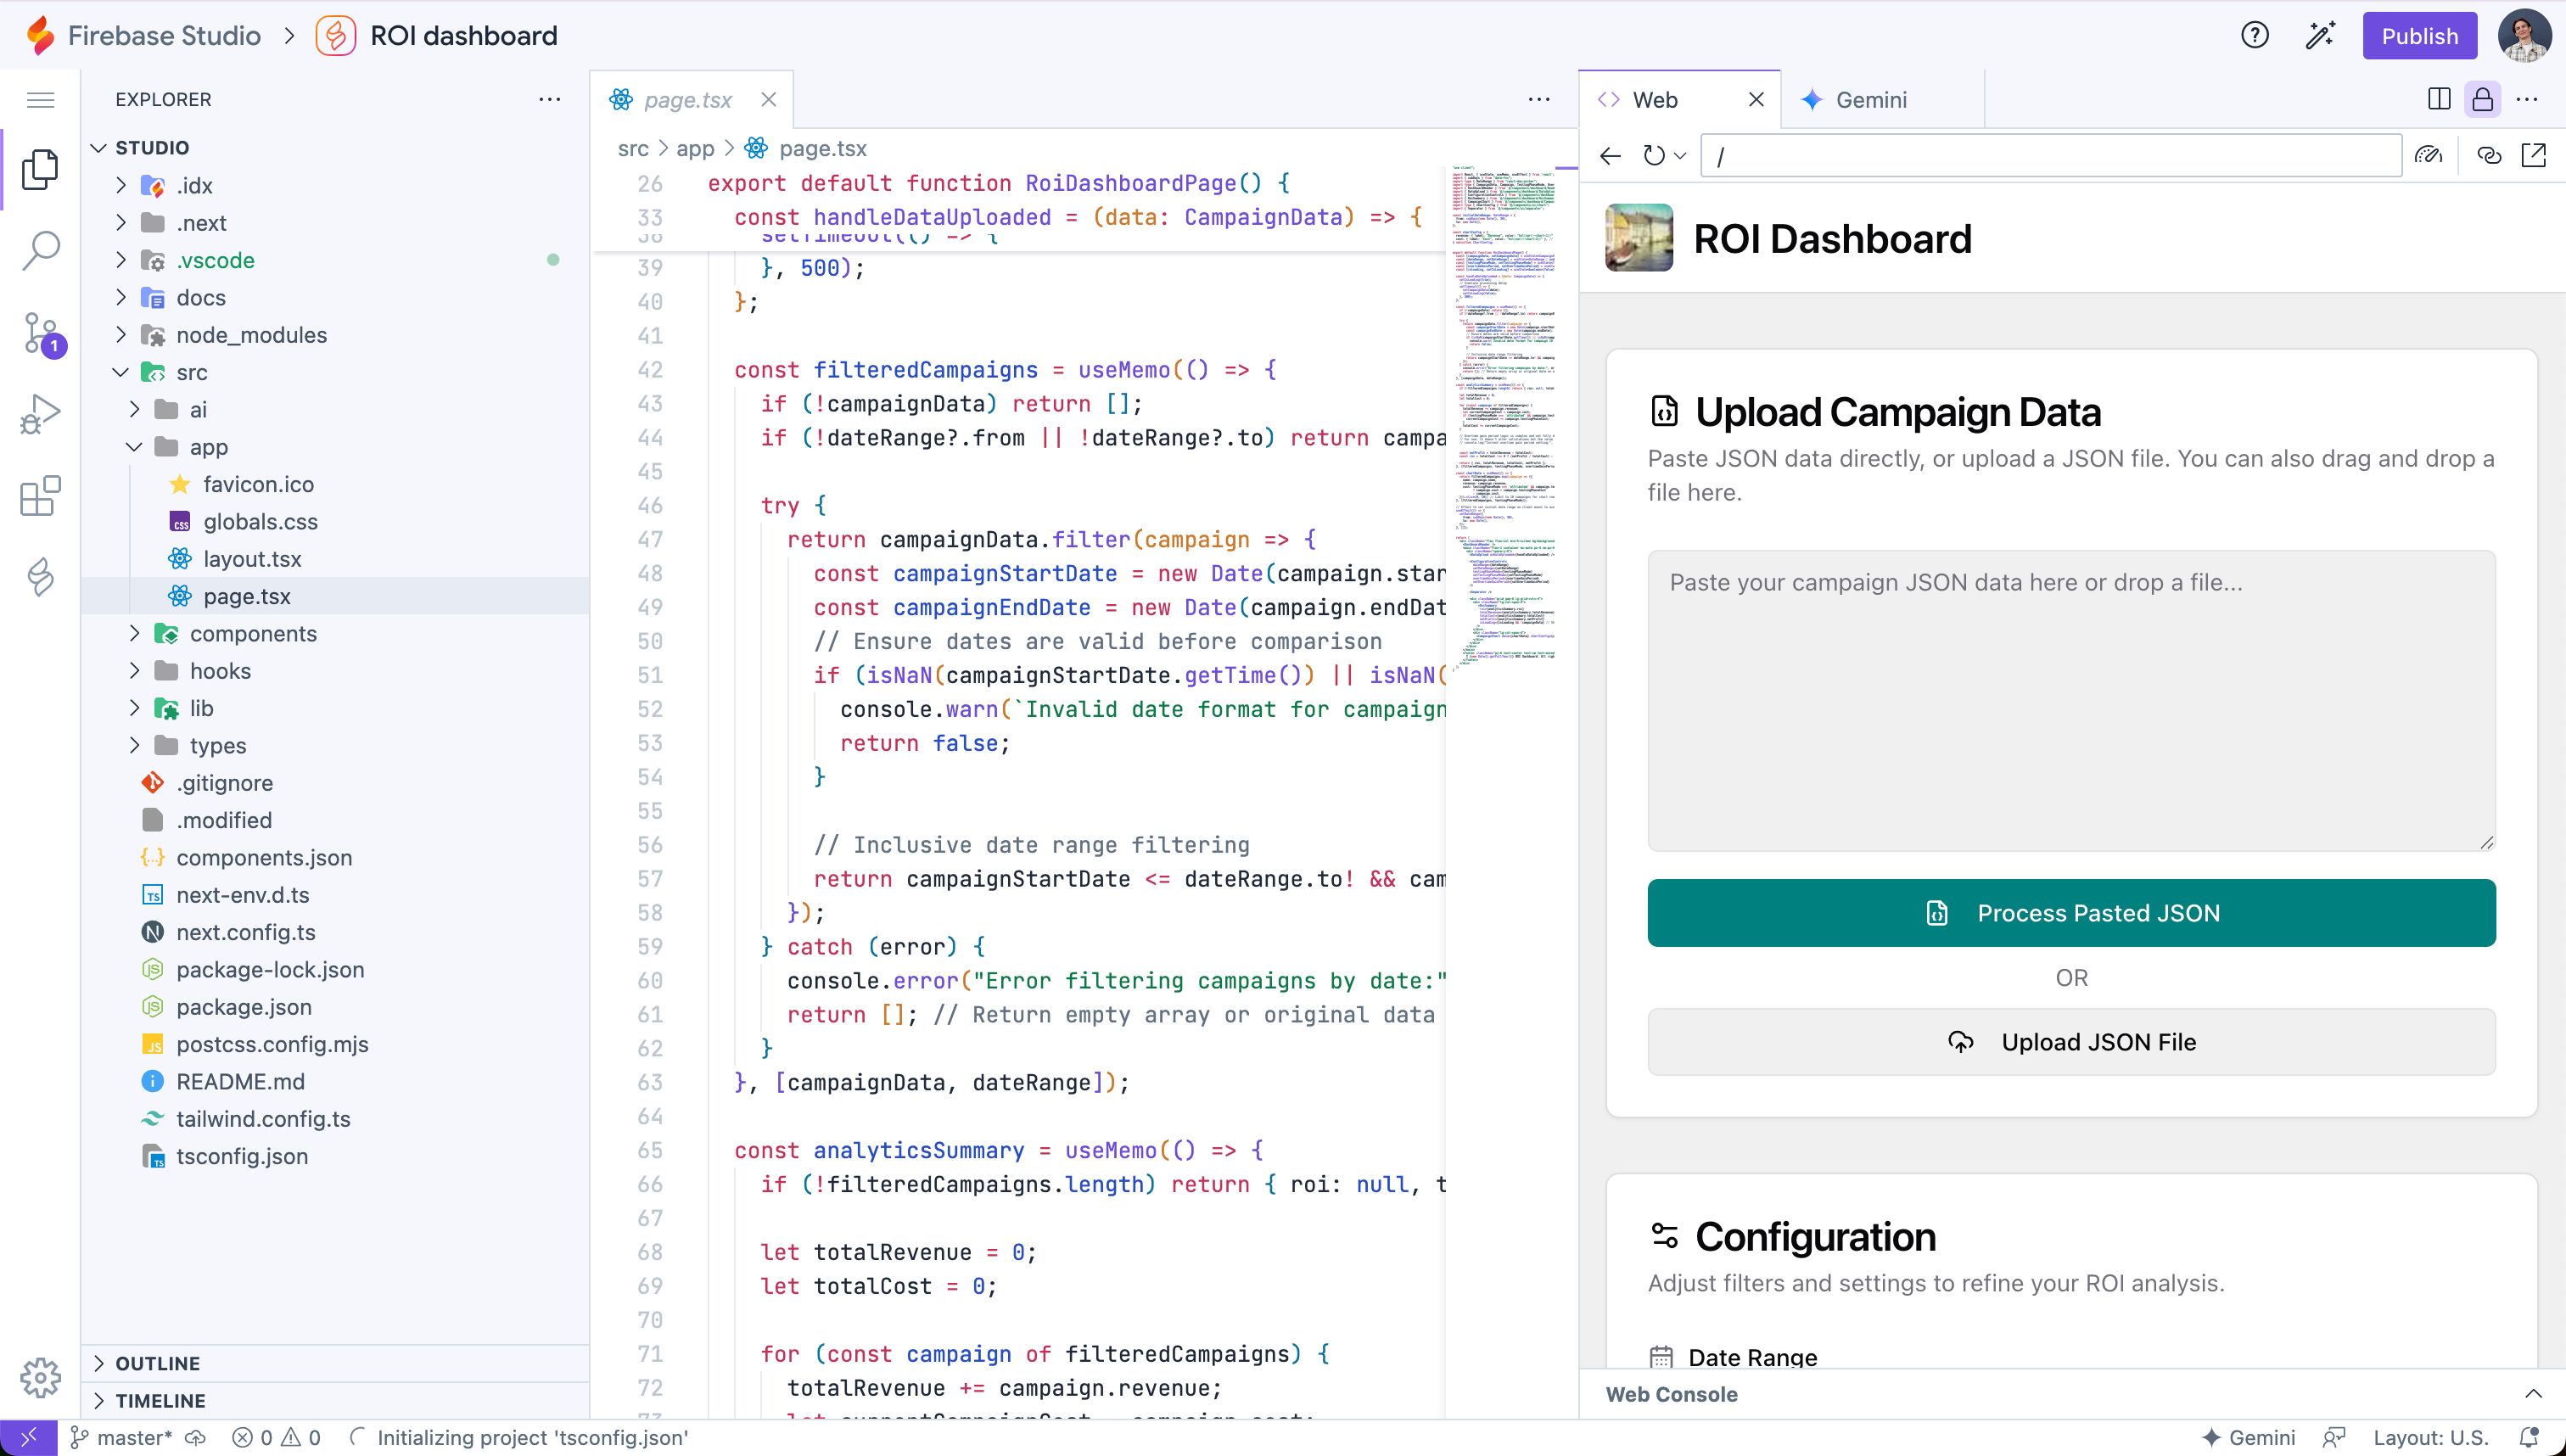Open Source Control with pending badge
2566x1456 pixels.
(x=42, y=333)
